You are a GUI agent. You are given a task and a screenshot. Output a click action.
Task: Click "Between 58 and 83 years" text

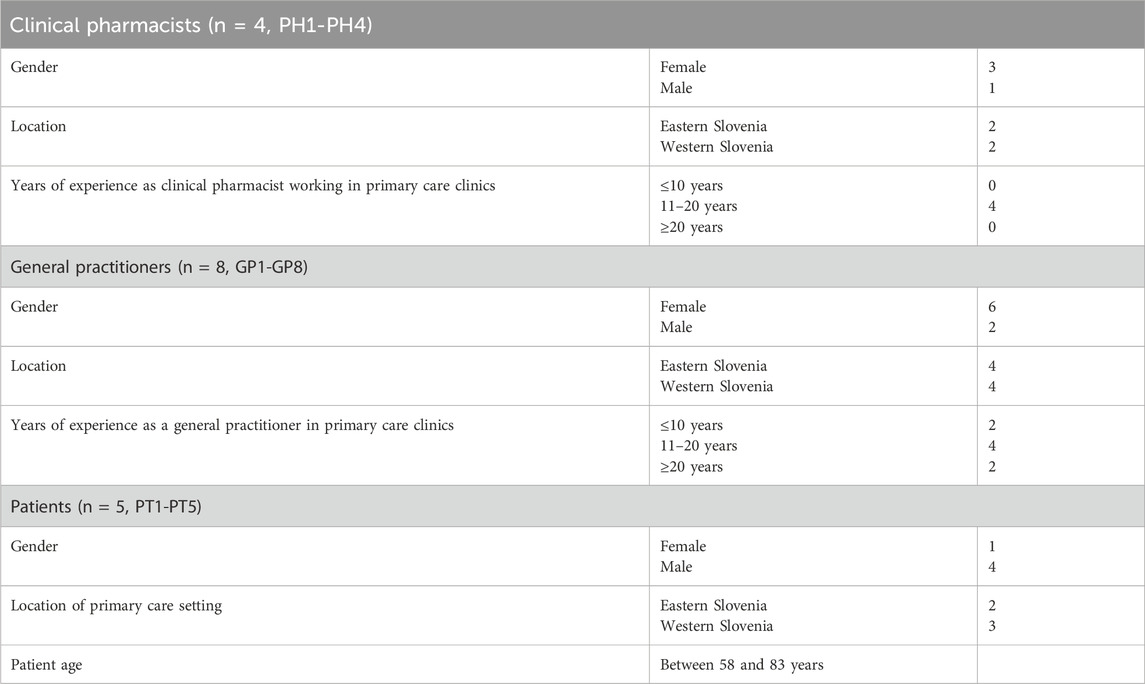(742, 664)
